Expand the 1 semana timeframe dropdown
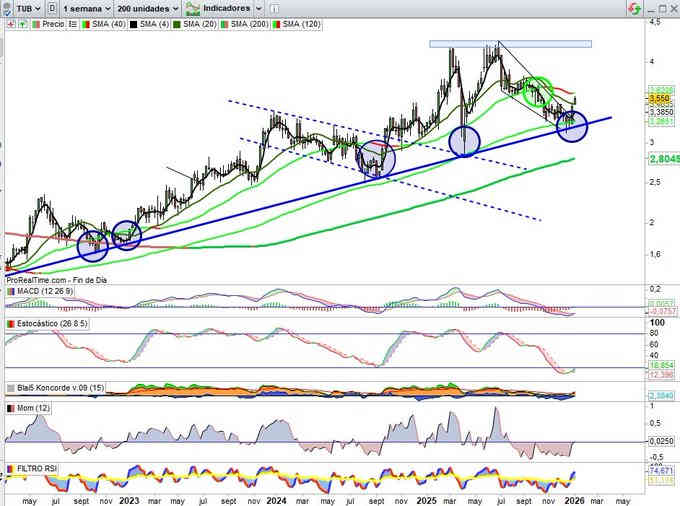 pos(88,7)
